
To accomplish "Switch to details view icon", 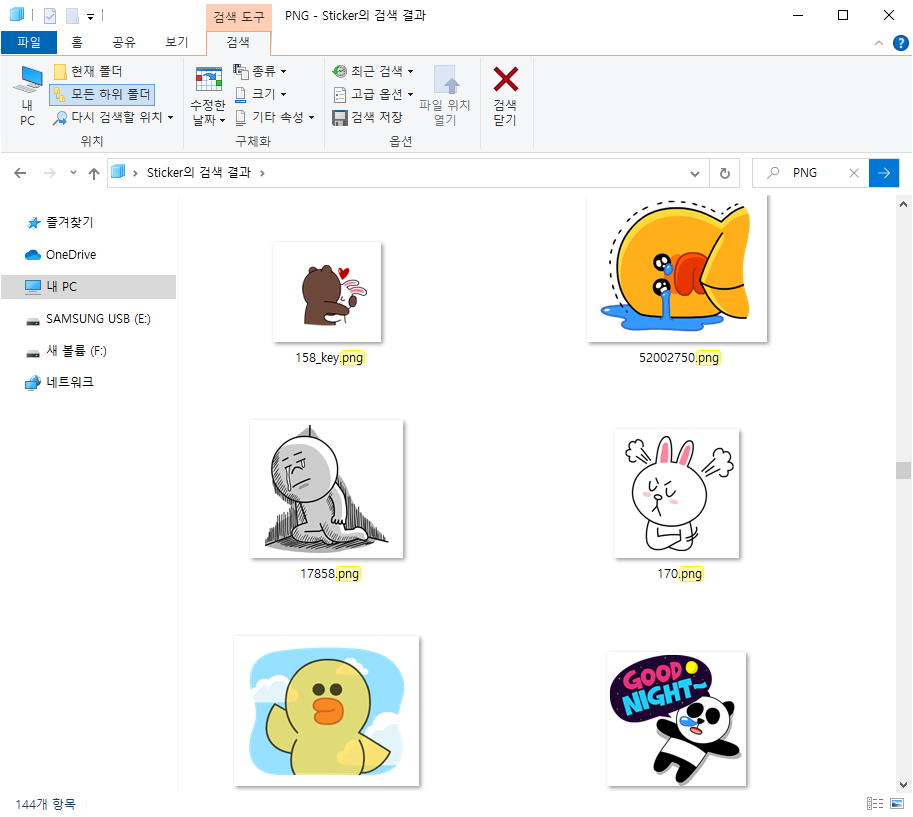I will pyautogui.click(x=875, y=804).
